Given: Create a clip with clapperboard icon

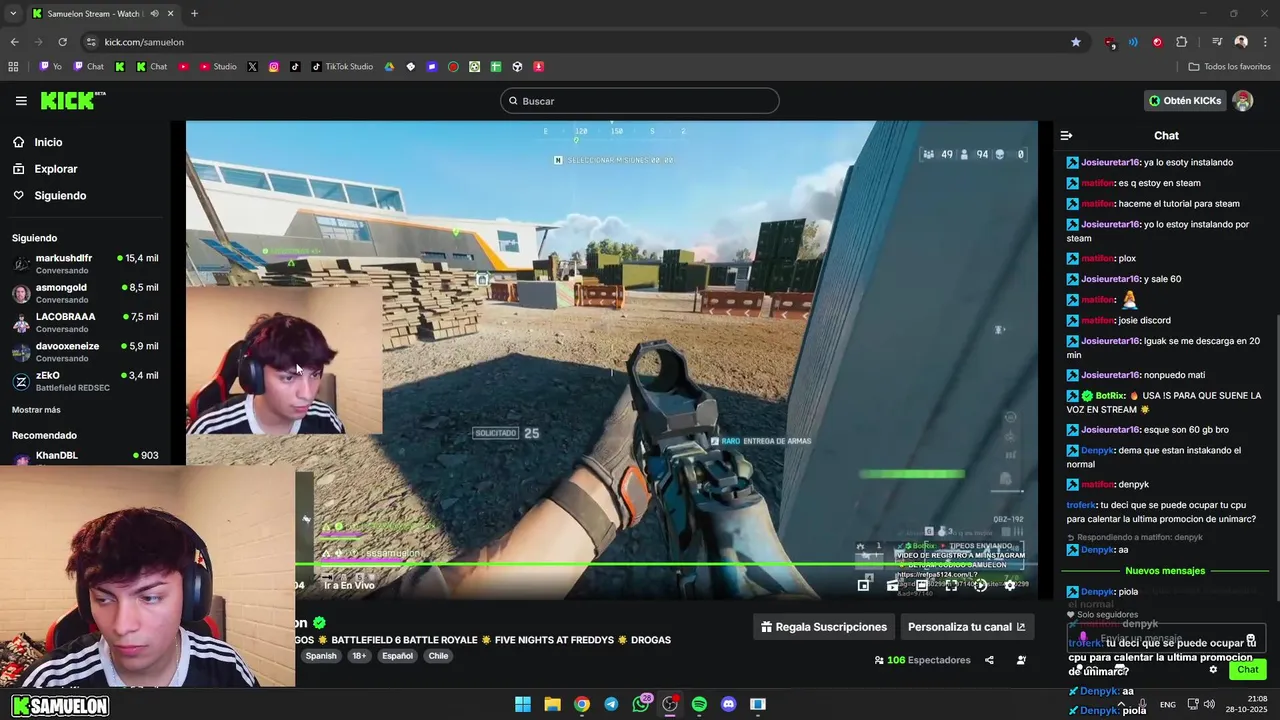Looking at the screenshot, I should [893, 585].
